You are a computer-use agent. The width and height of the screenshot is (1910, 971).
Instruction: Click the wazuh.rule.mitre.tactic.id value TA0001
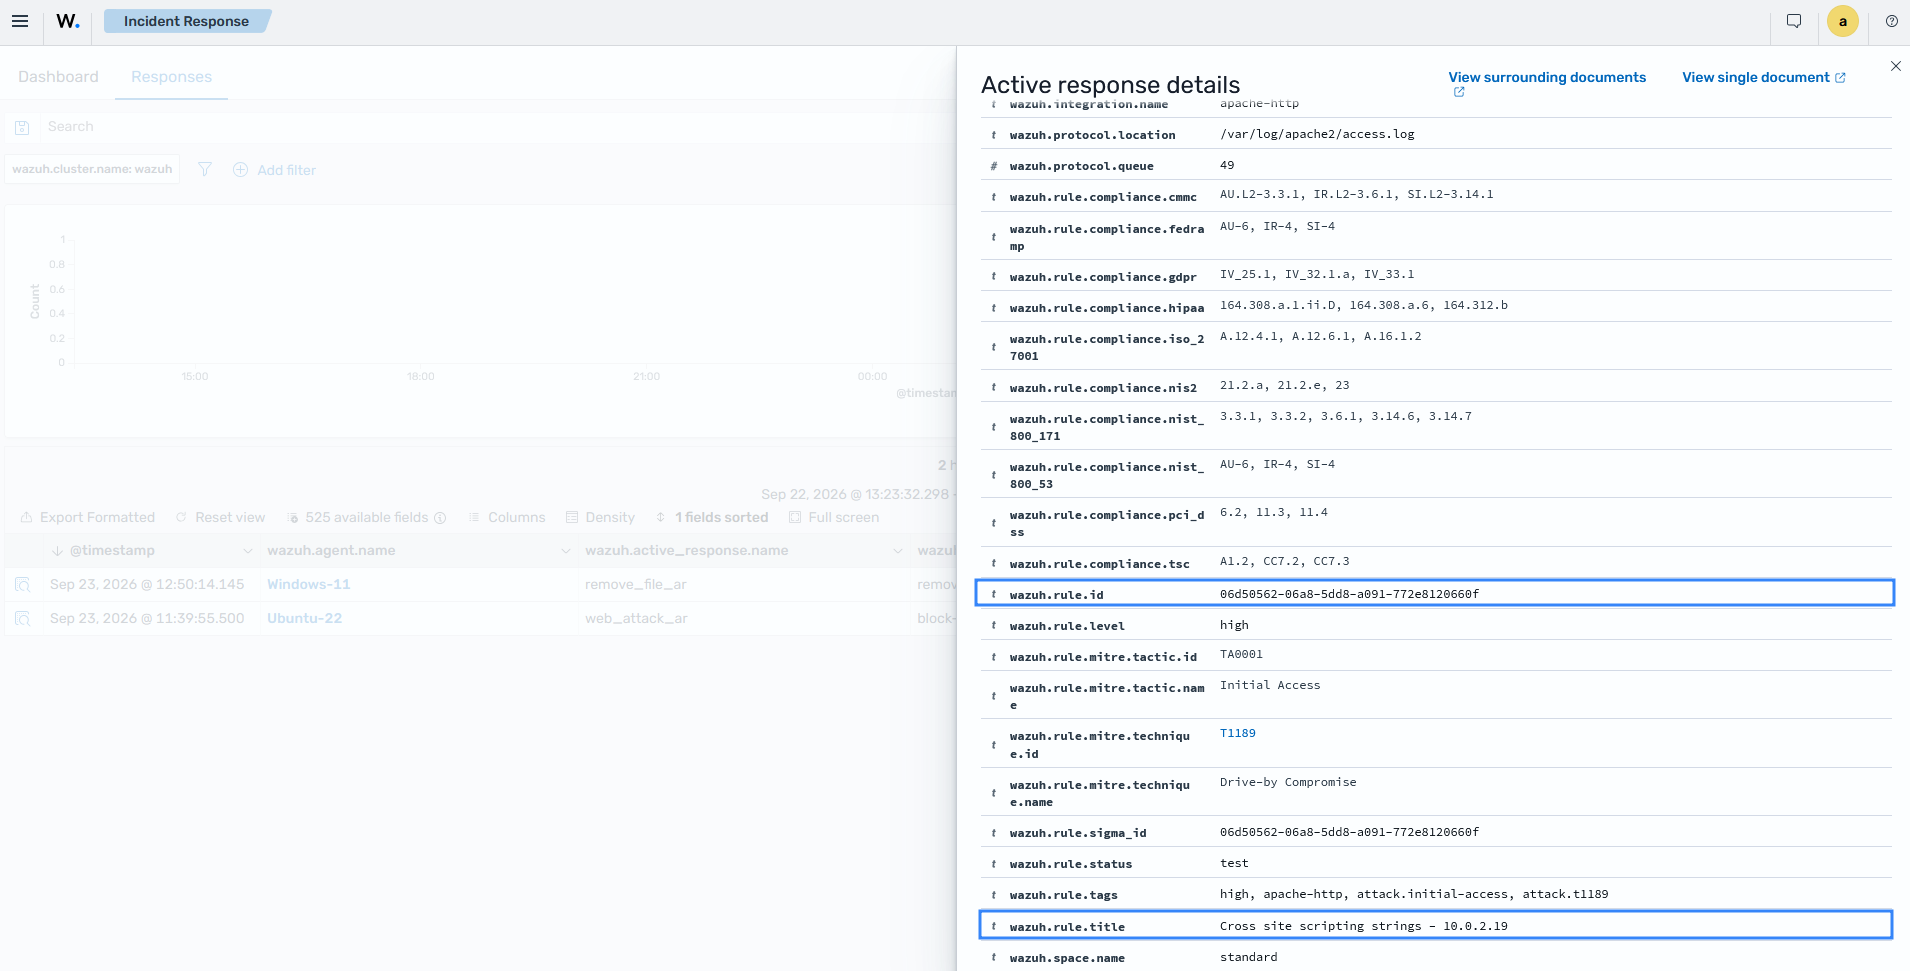pyautogui.click(x=1241, y=654)
